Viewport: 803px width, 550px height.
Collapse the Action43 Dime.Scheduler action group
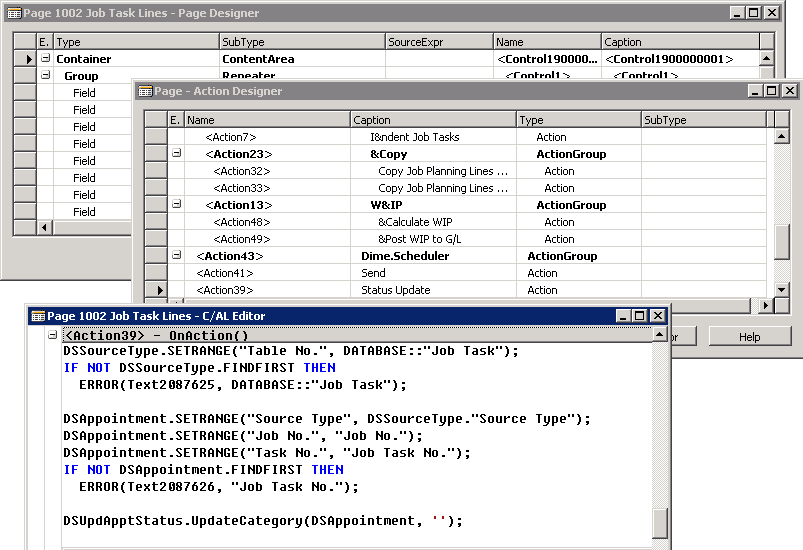(x=176, y=255)
